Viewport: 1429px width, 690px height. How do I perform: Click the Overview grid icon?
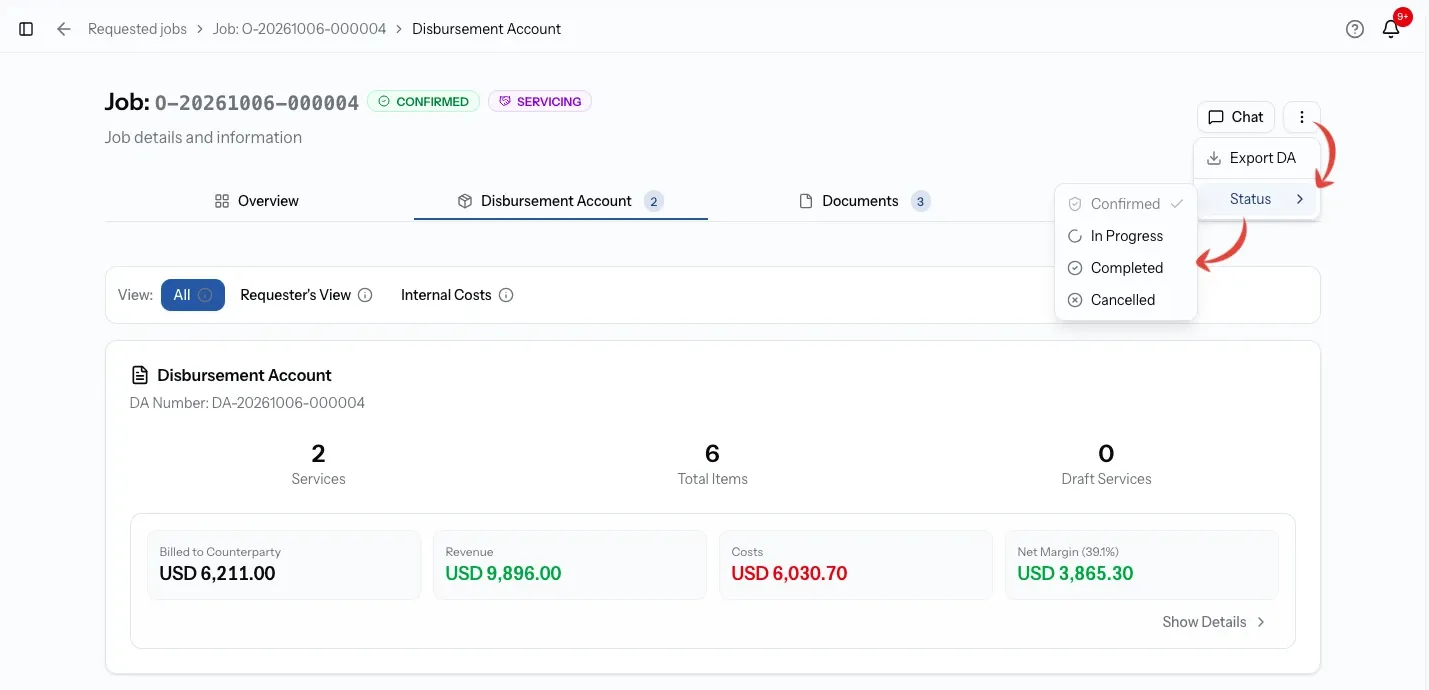click(x=222, y=201)
